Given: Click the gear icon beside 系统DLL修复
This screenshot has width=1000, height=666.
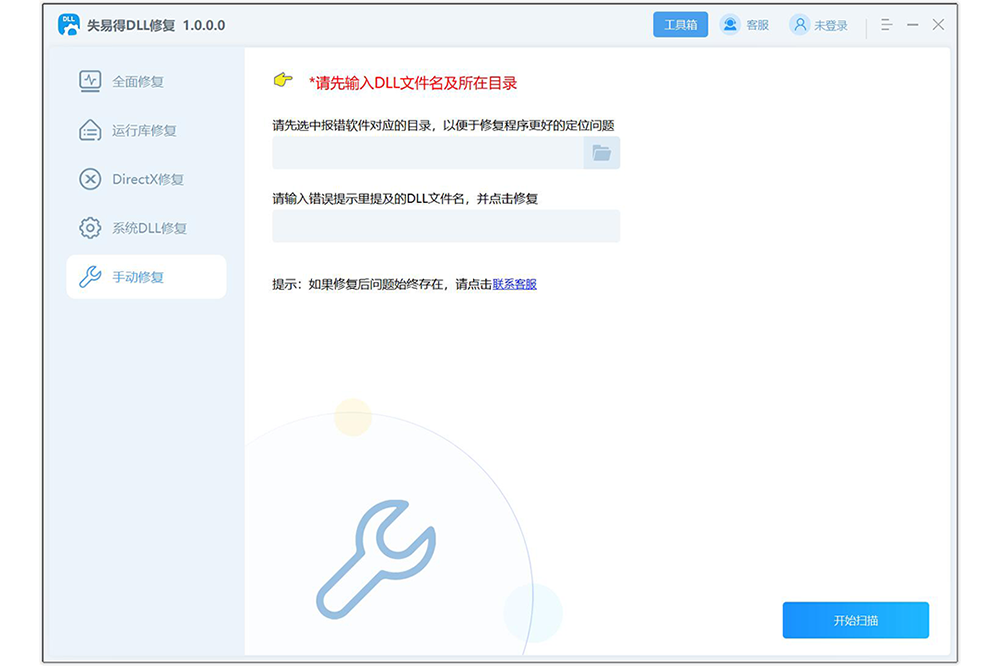Looking at the screenshot, I should coord(88,228).
